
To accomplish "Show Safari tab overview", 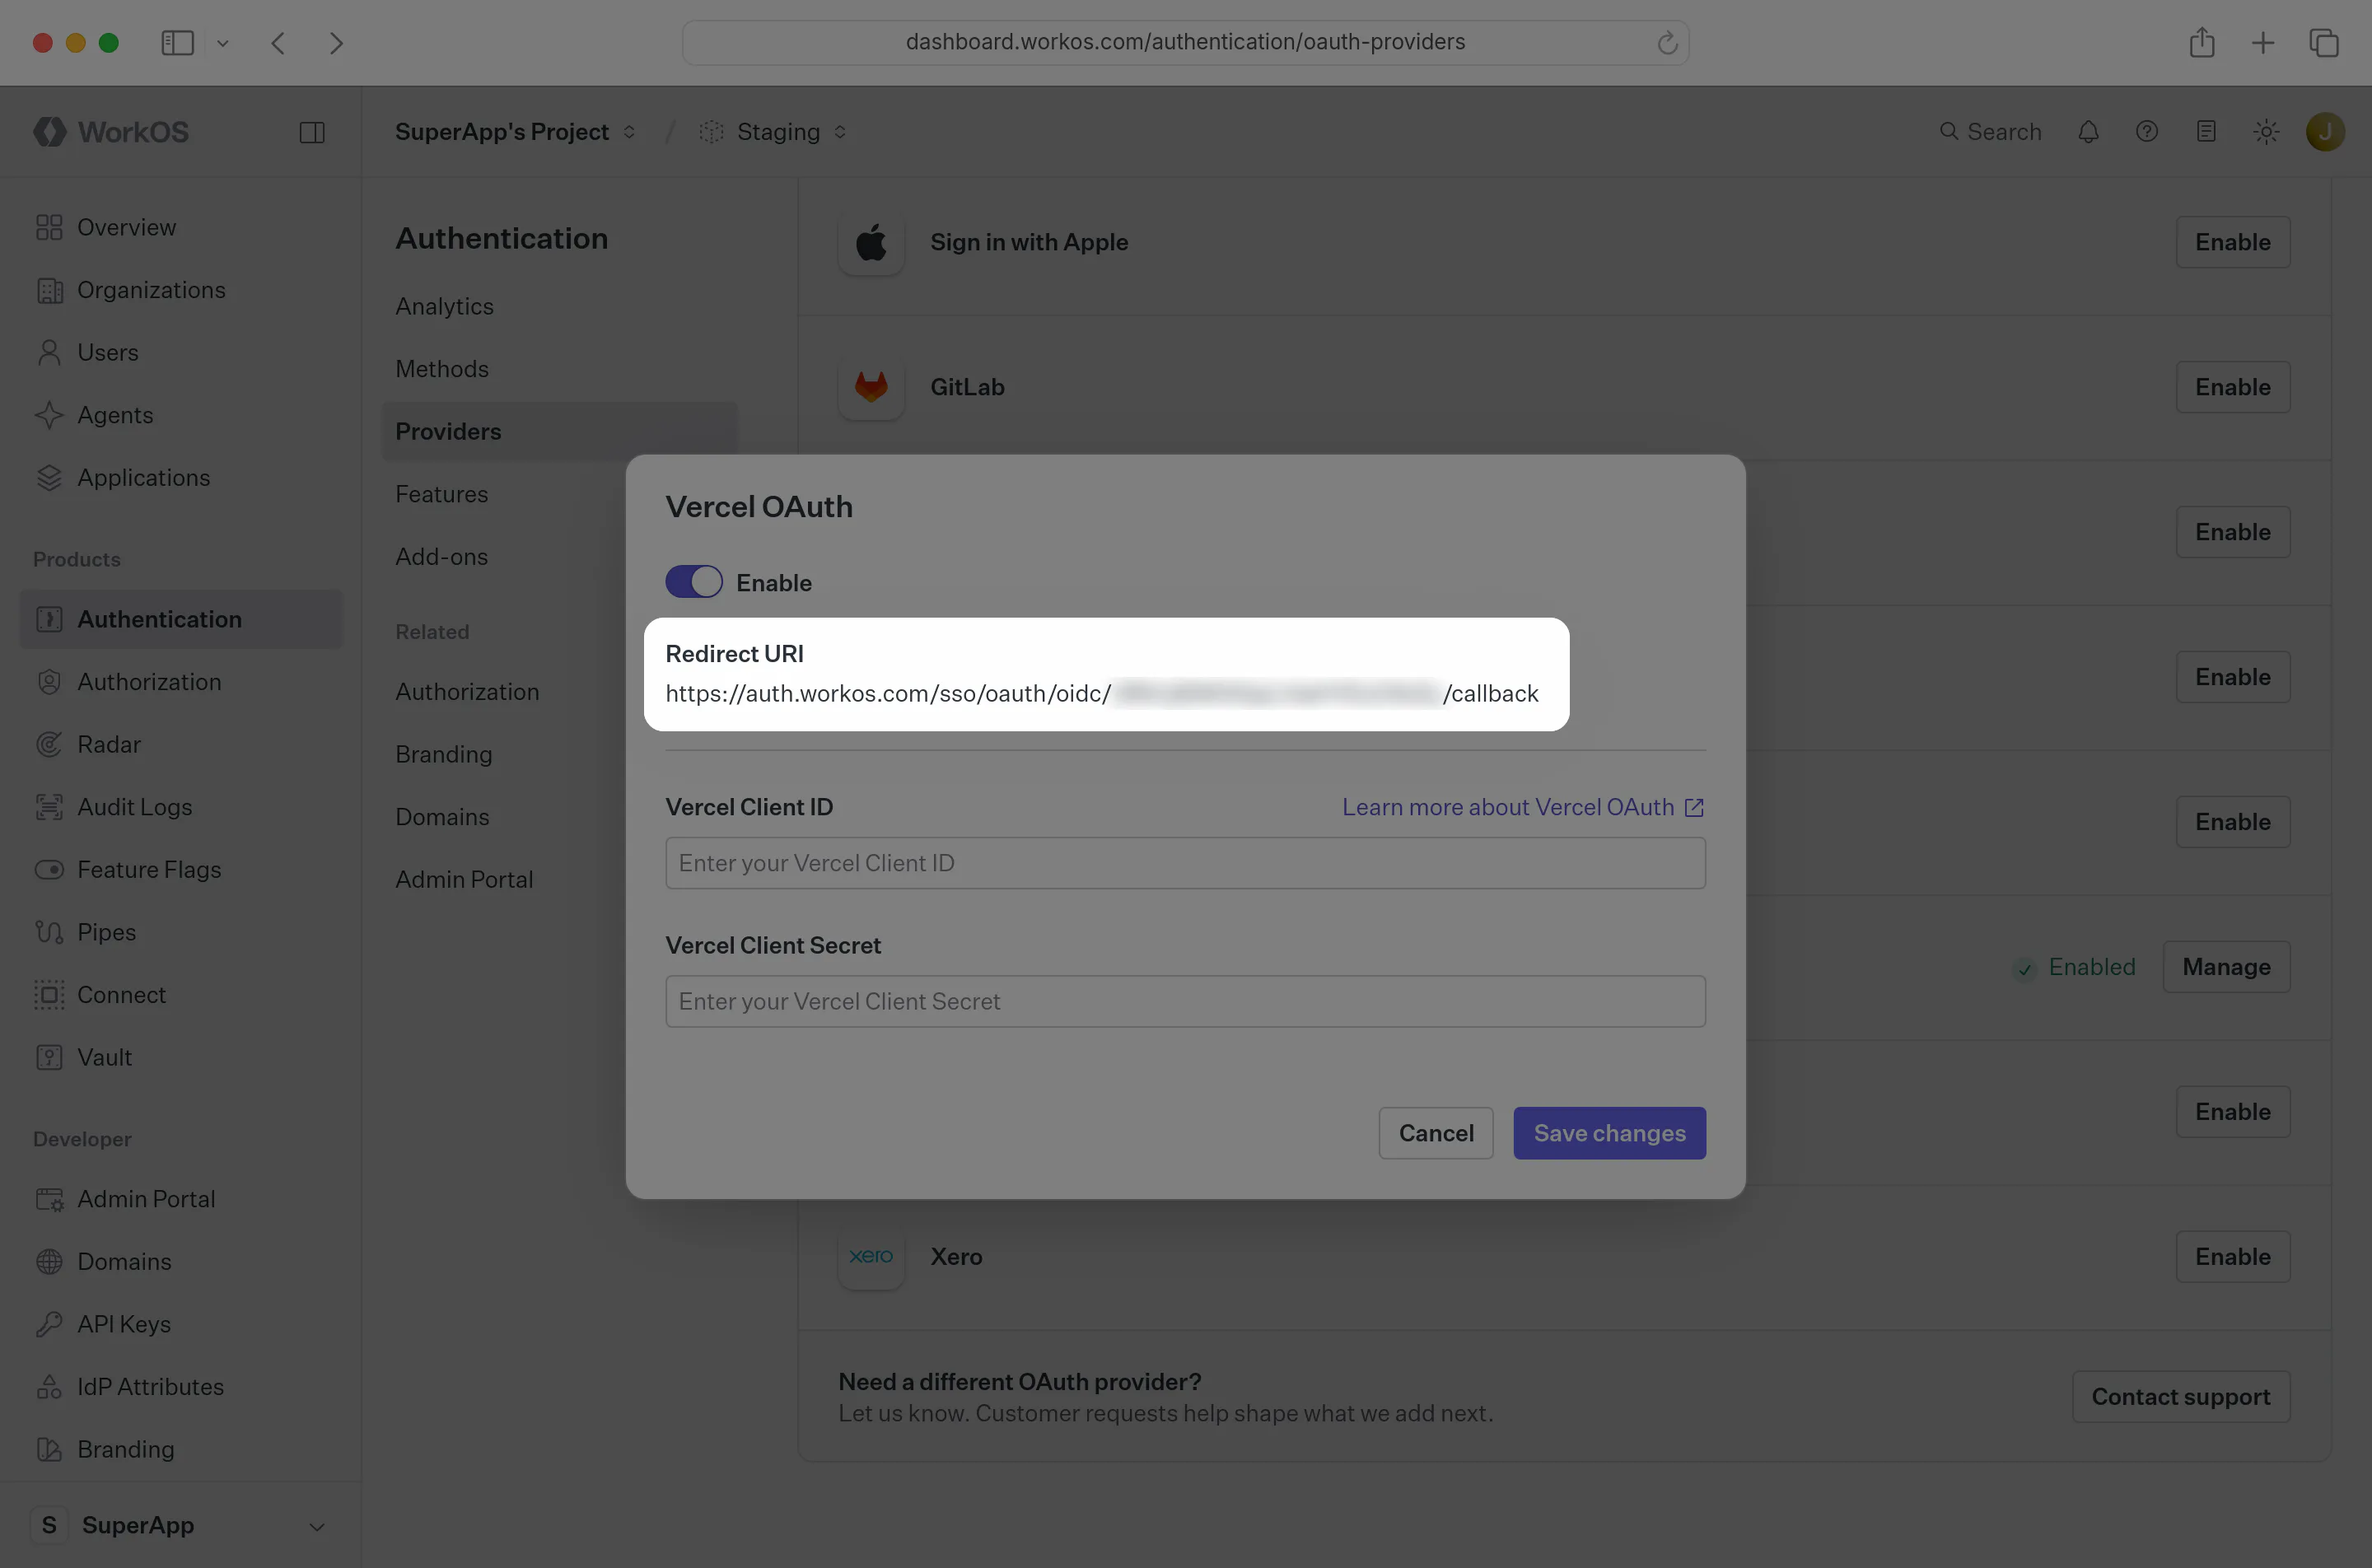I will pyautogui.click(x=2324, y=43).
